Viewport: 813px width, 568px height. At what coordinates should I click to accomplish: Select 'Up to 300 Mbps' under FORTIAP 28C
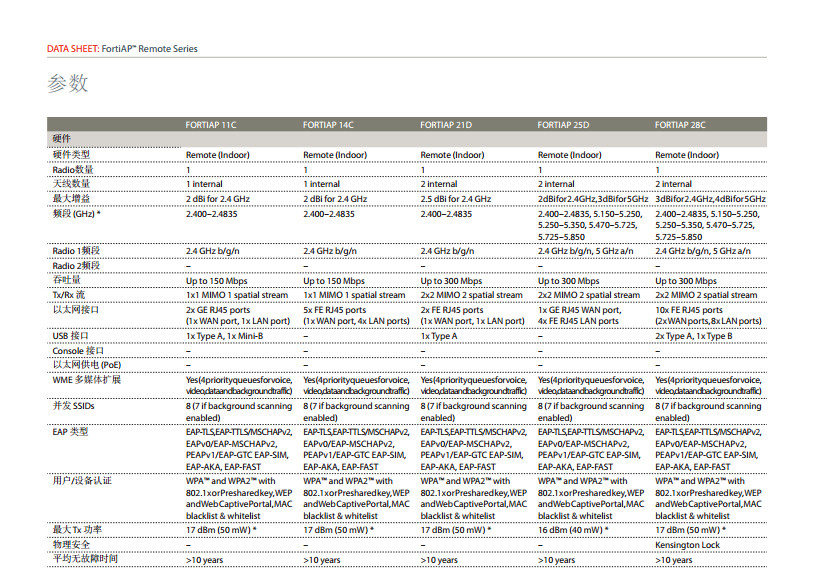(x=686, y=281)
